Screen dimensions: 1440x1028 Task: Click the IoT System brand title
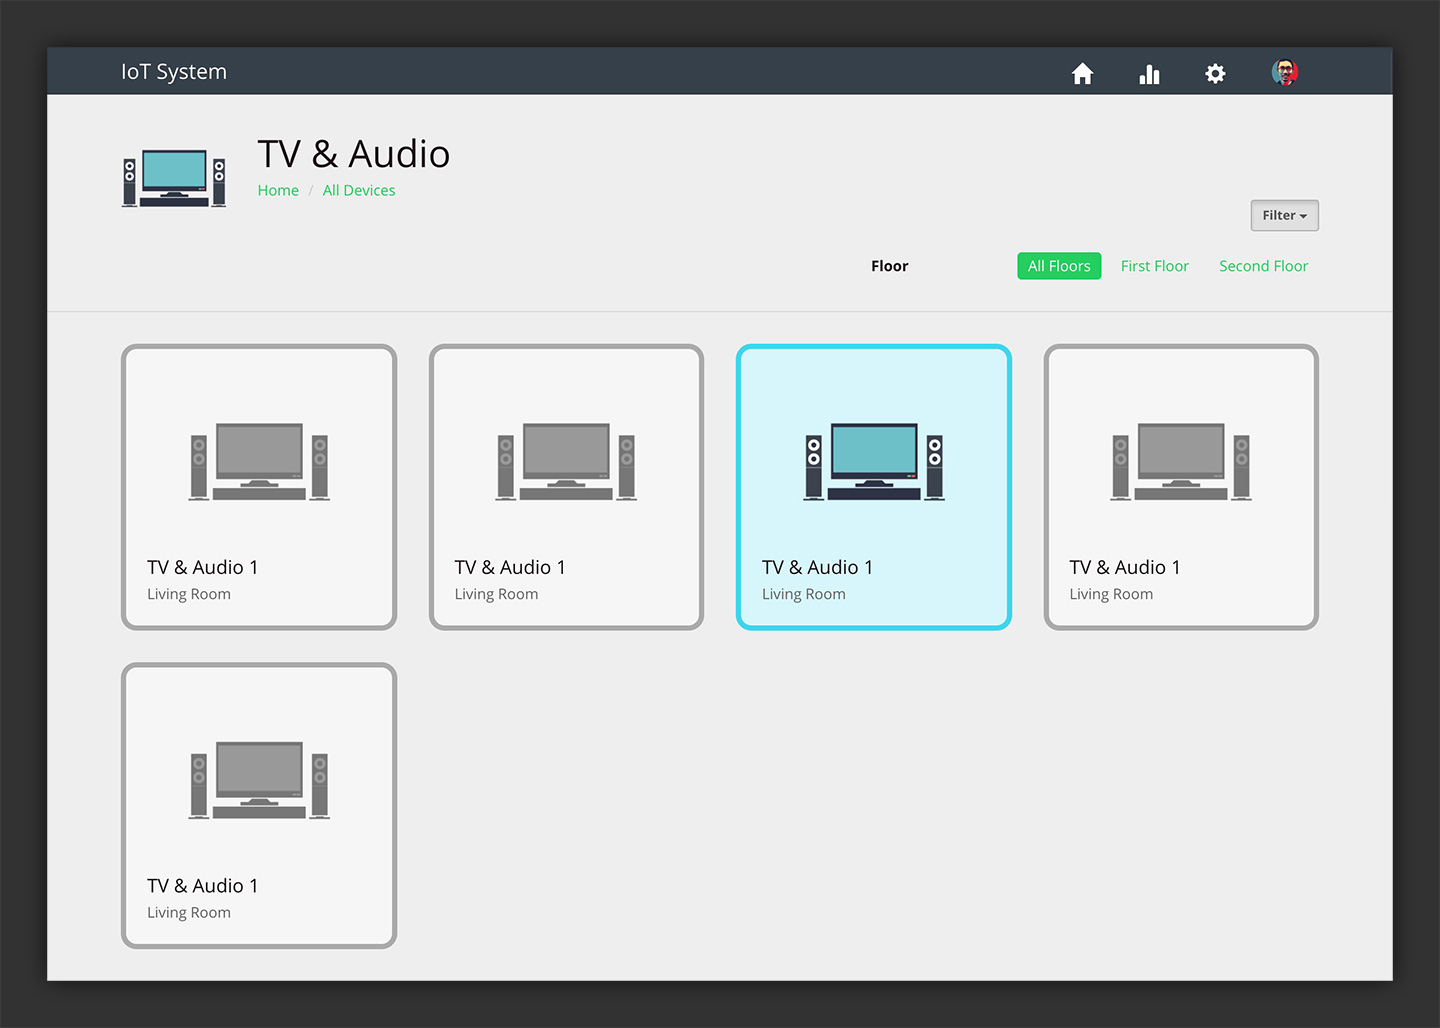pos(174,72)
